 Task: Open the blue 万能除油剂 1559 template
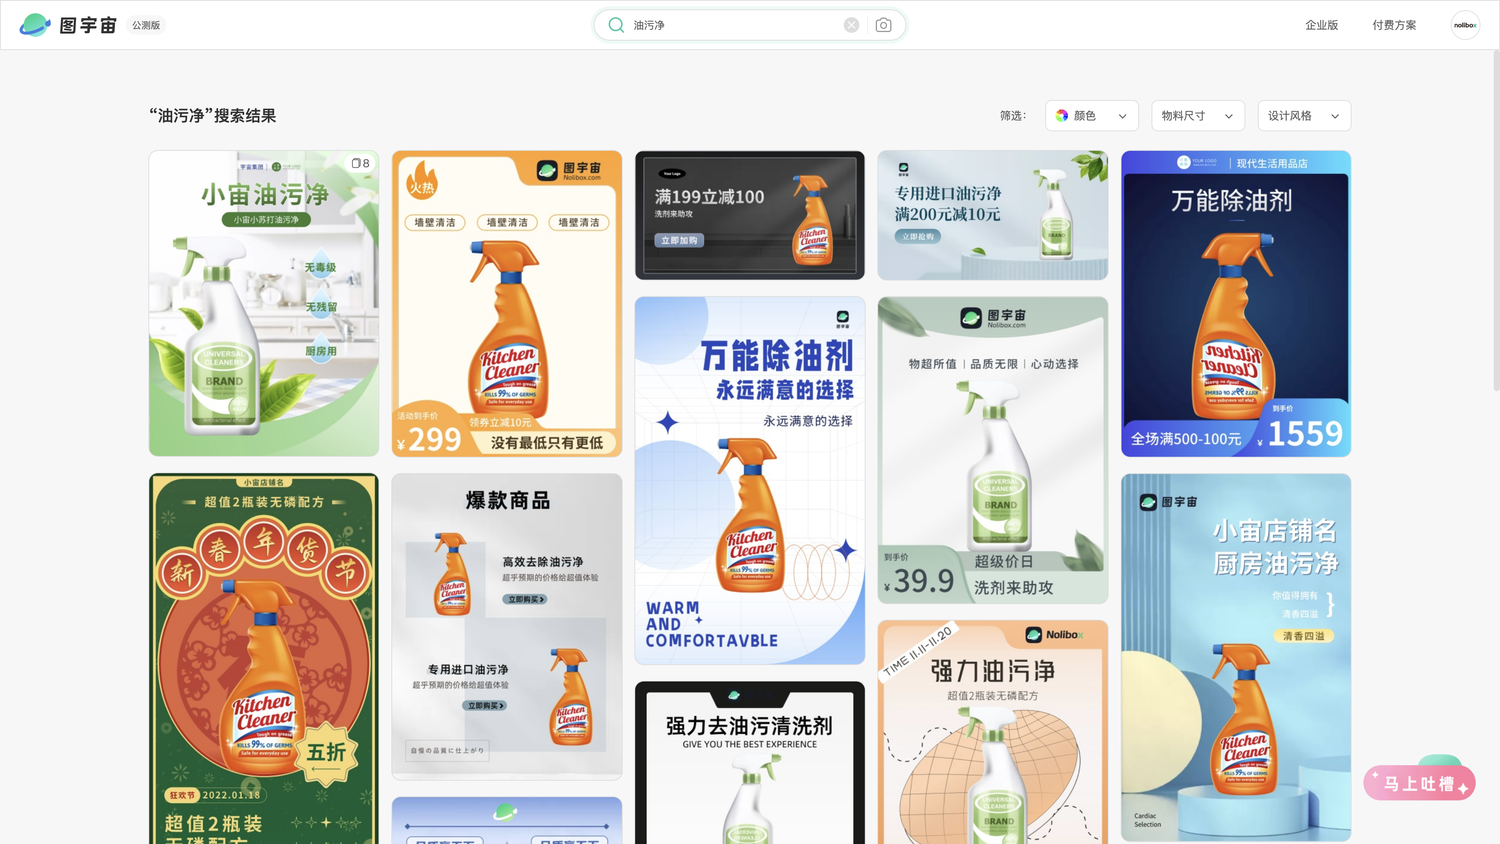tap(1236, 304)
